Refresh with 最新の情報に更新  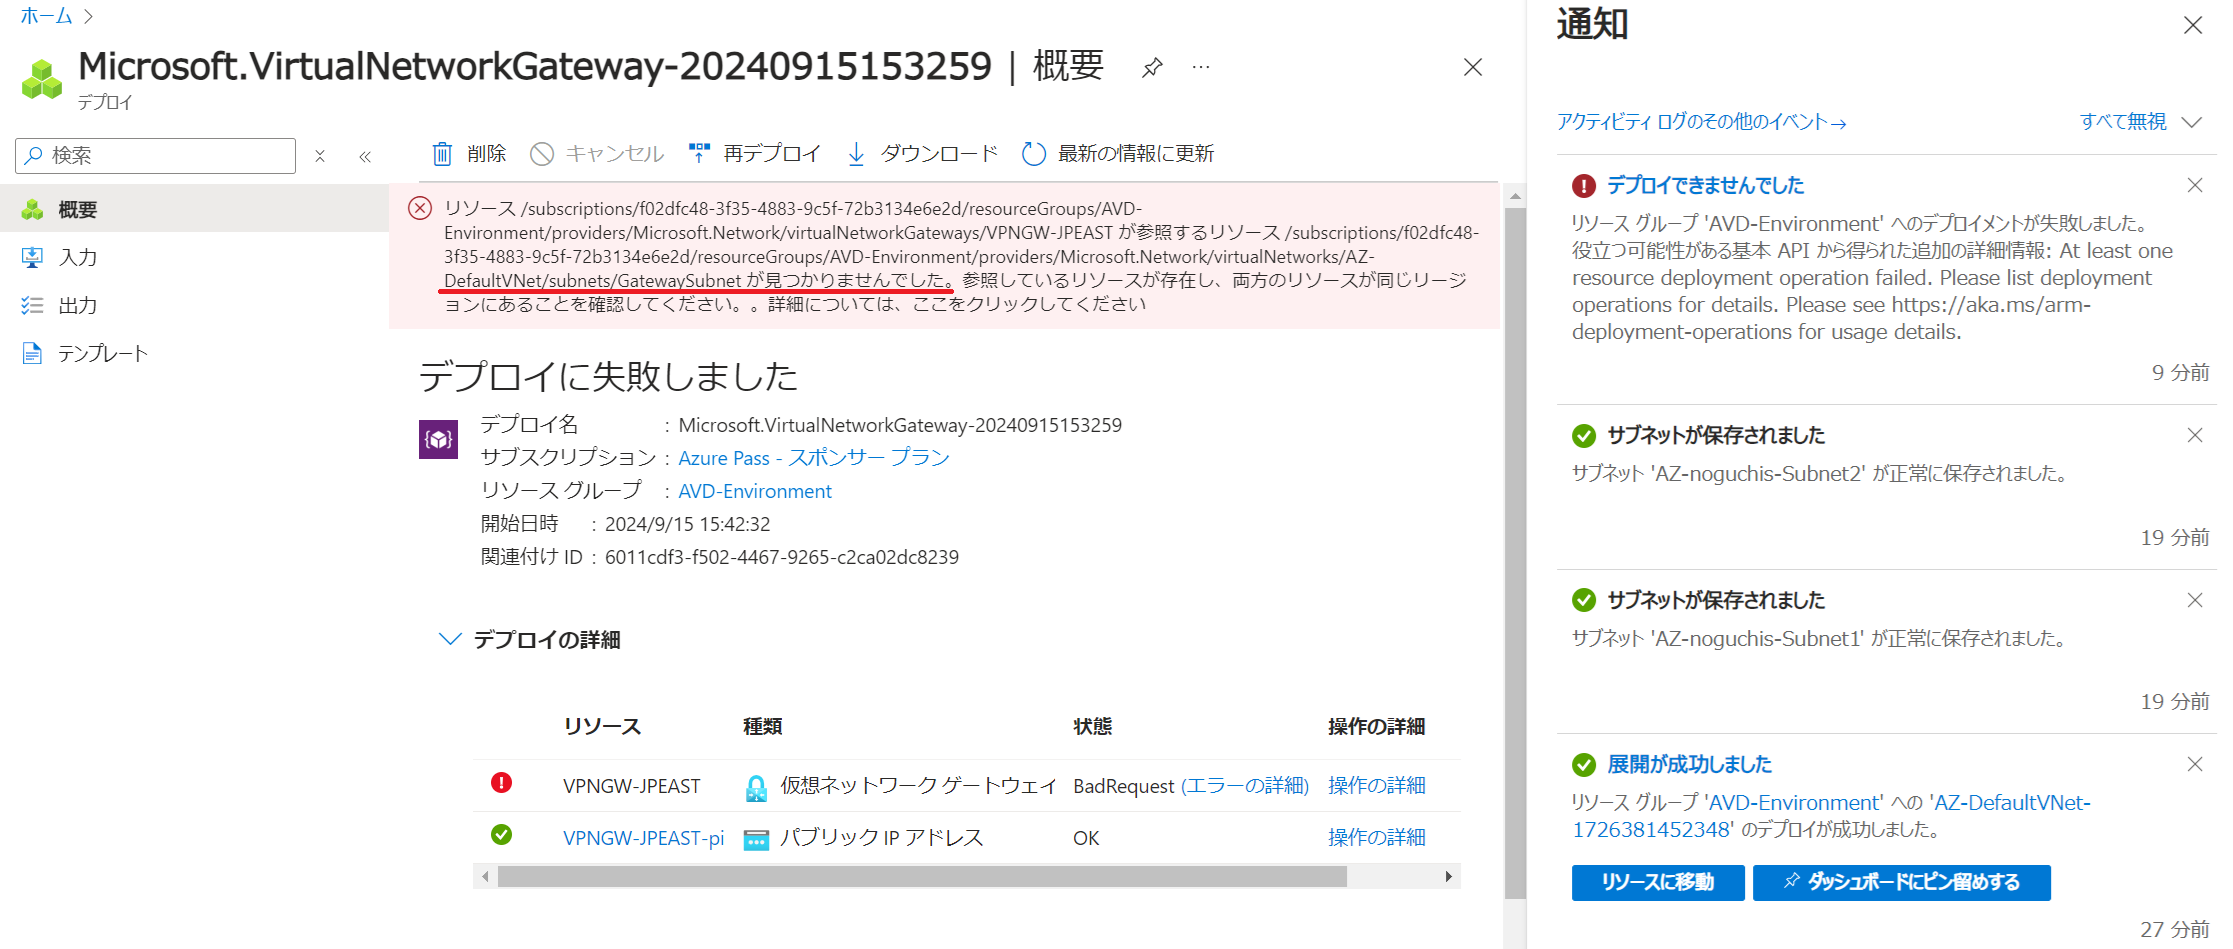point(1118,154)
